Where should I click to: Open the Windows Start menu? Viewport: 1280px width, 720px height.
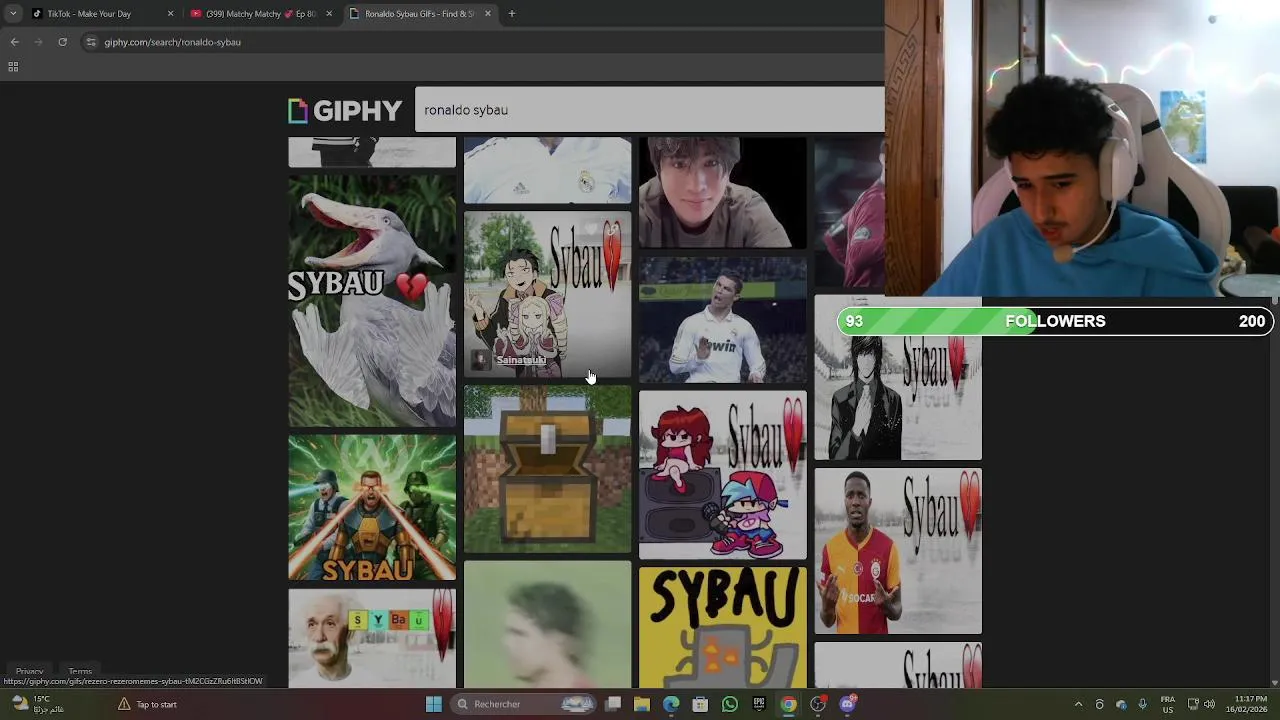point(434,704)
